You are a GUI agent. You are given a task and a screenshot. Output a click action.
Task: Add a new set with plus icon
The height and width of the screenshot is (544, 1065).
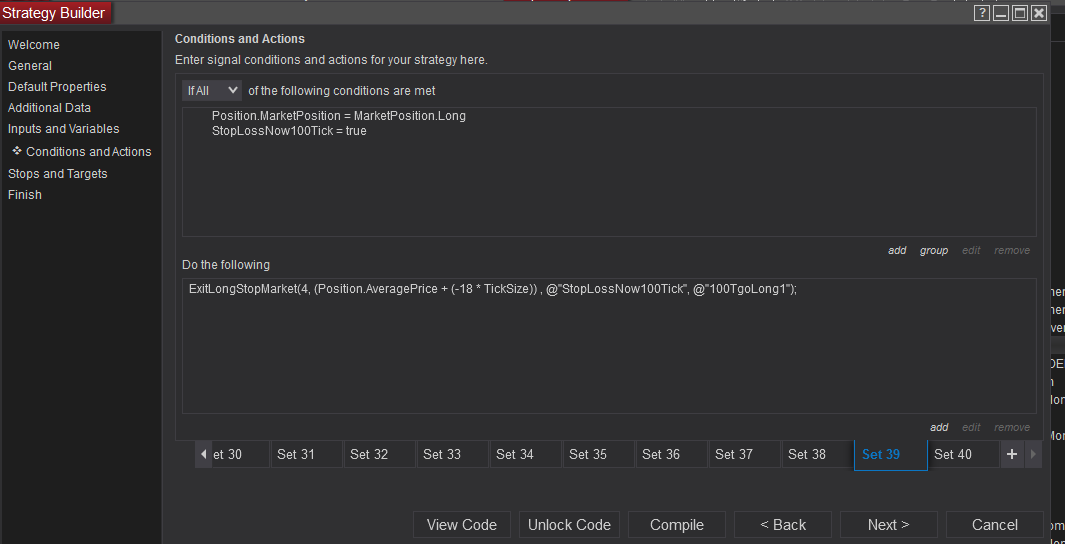[x=1011, y=454]
